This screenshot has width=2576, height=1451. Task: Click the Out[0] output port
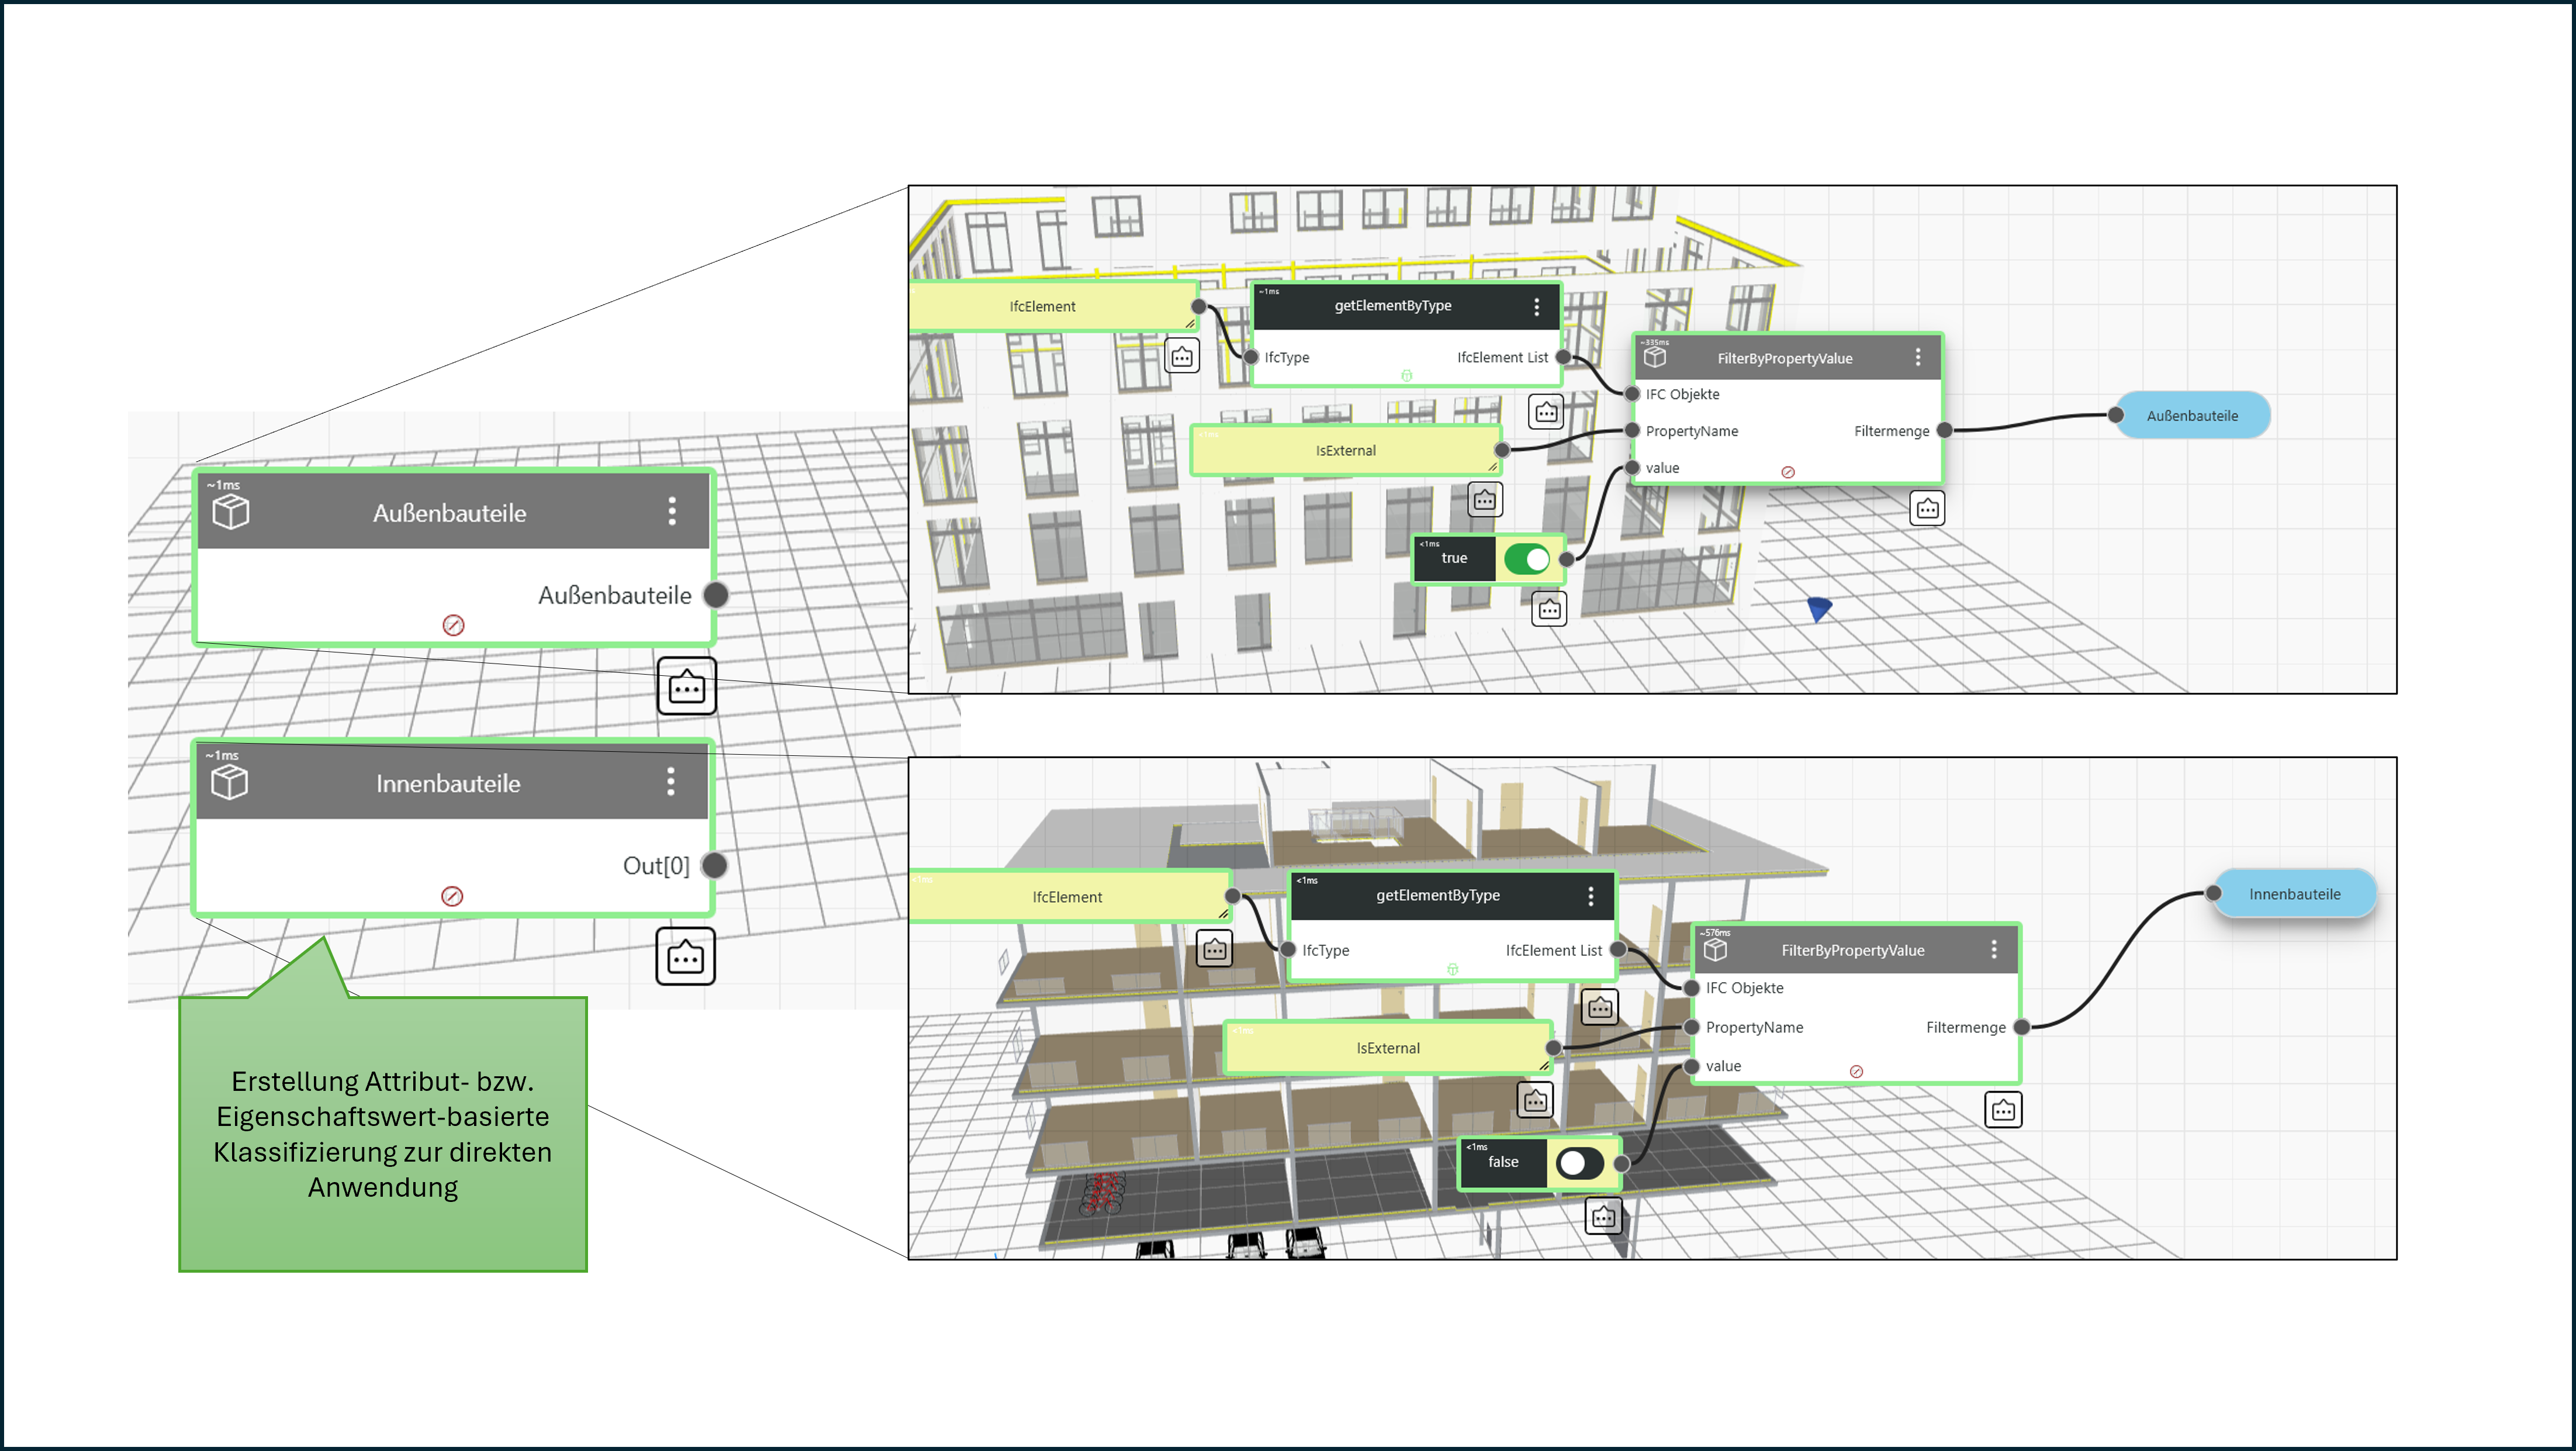point(715,866)
